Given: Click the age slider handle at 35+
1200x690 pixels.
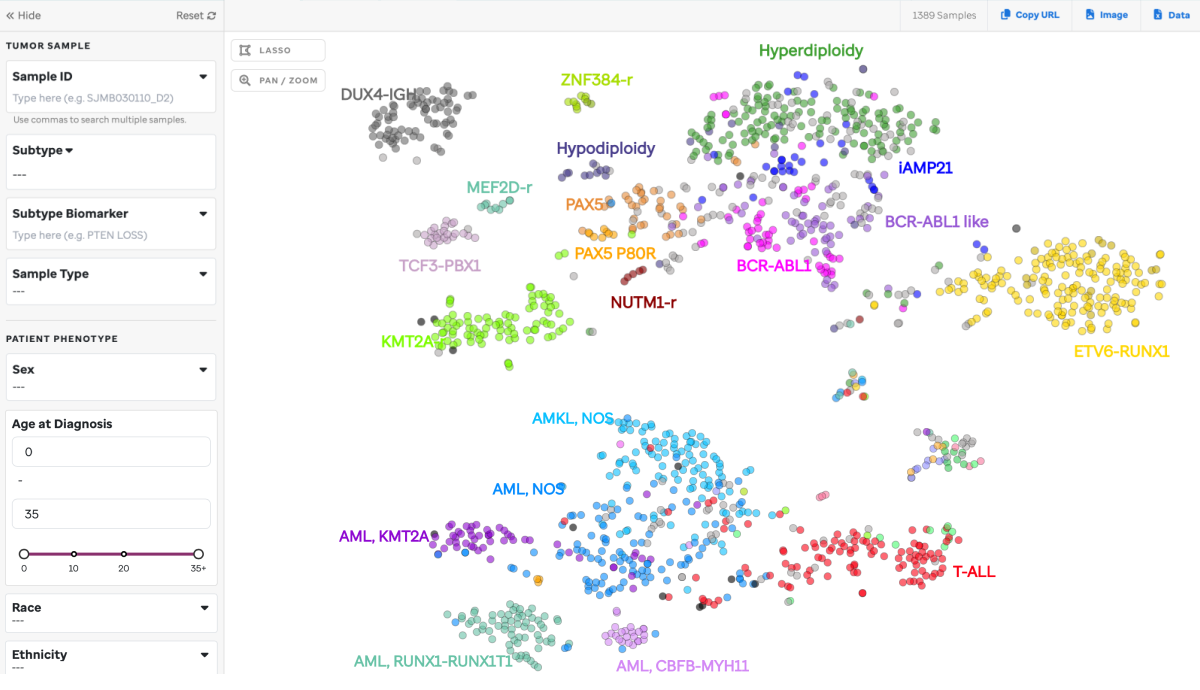Looking at the screenshot, I should tap(198, 554).
